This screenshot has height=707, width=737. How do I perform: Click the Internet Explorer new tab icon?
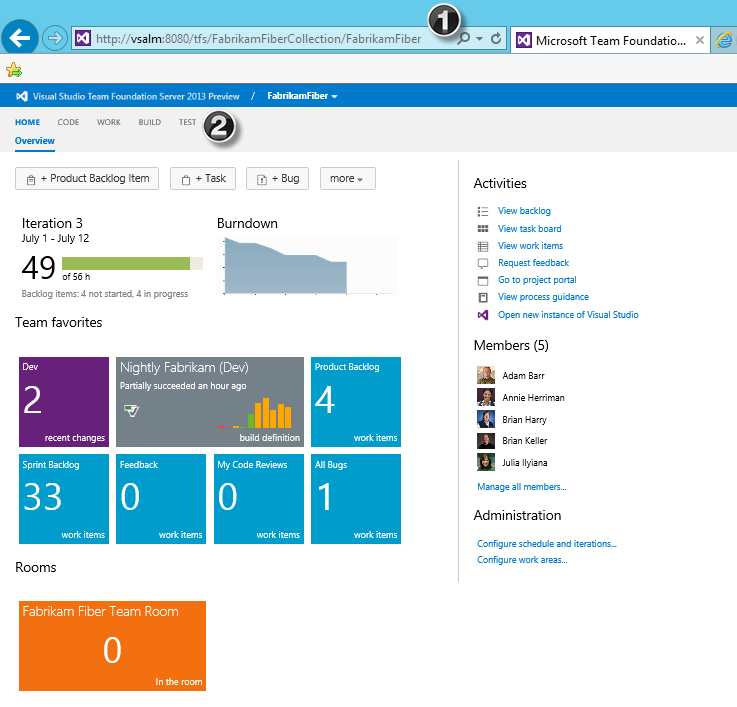tap(724, 40)
